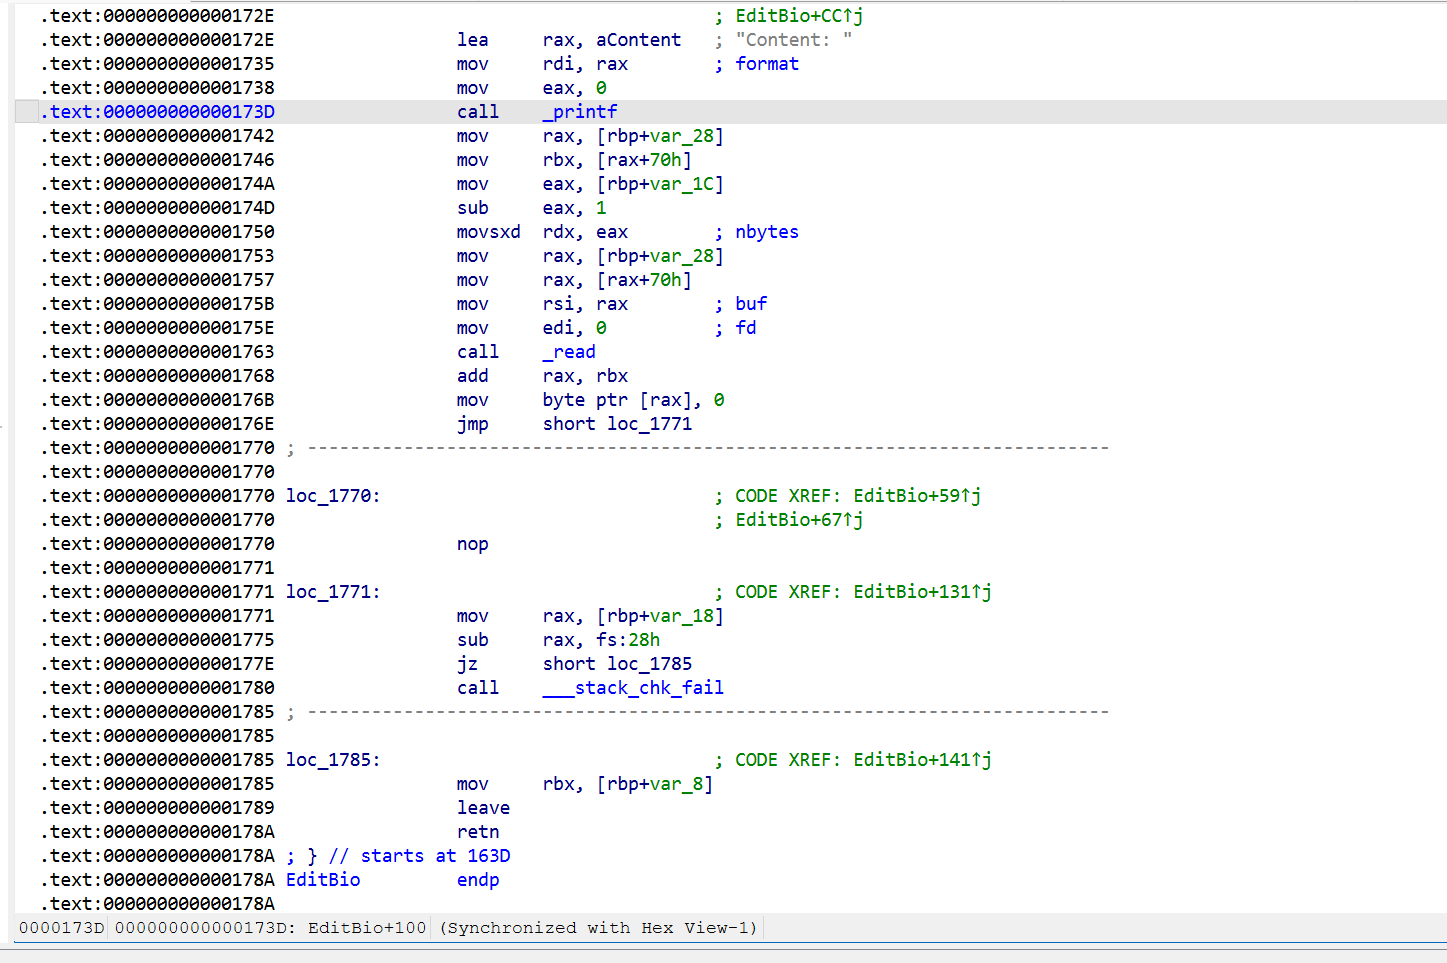
Task: Click the loc_1785: label definition
Action: 333,760
